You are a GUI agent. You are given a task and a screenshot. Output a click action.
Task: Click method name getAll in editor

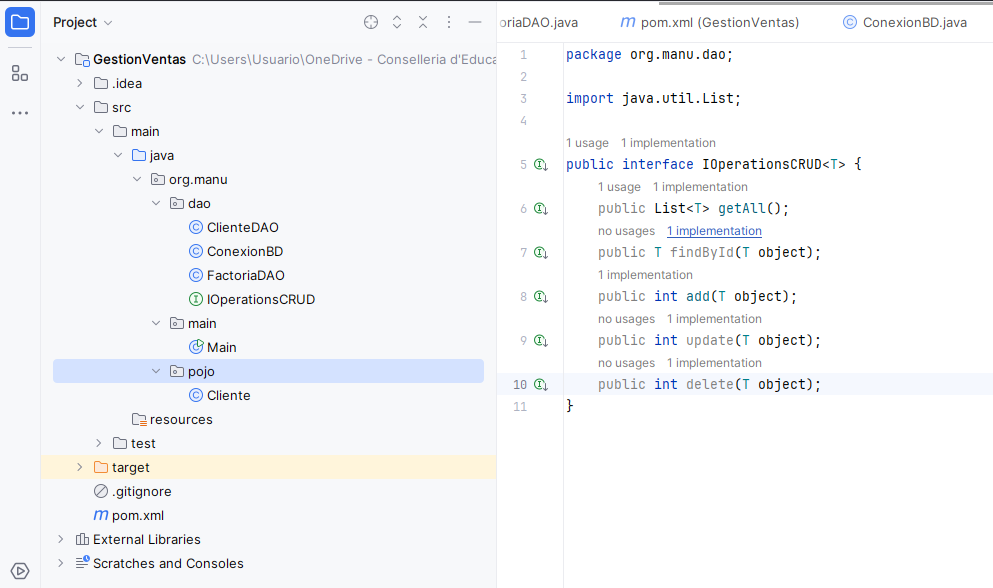point(742,208)
